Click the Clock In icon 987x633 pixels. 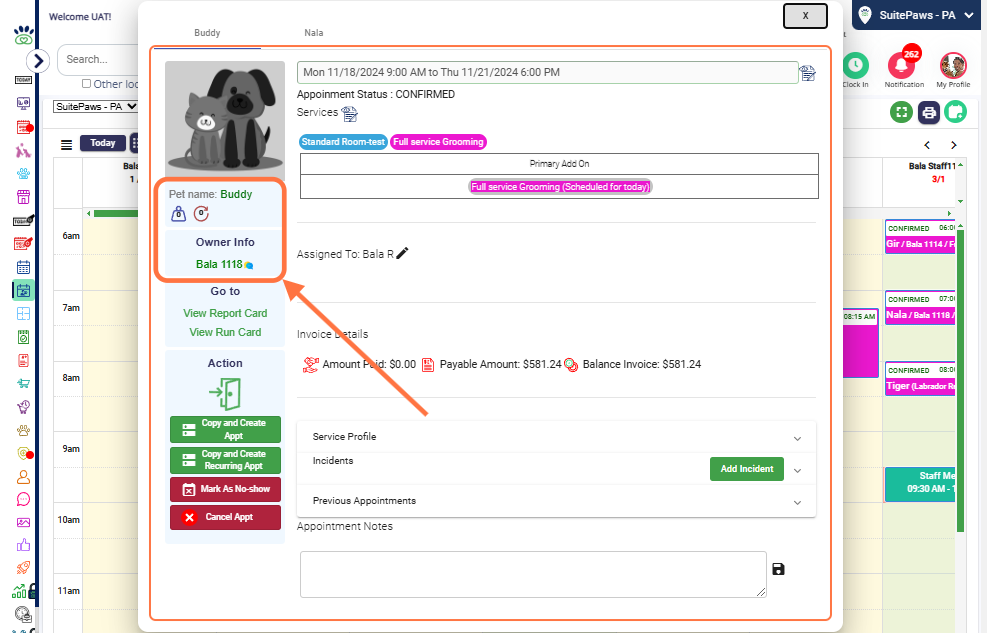coord(855,65)
